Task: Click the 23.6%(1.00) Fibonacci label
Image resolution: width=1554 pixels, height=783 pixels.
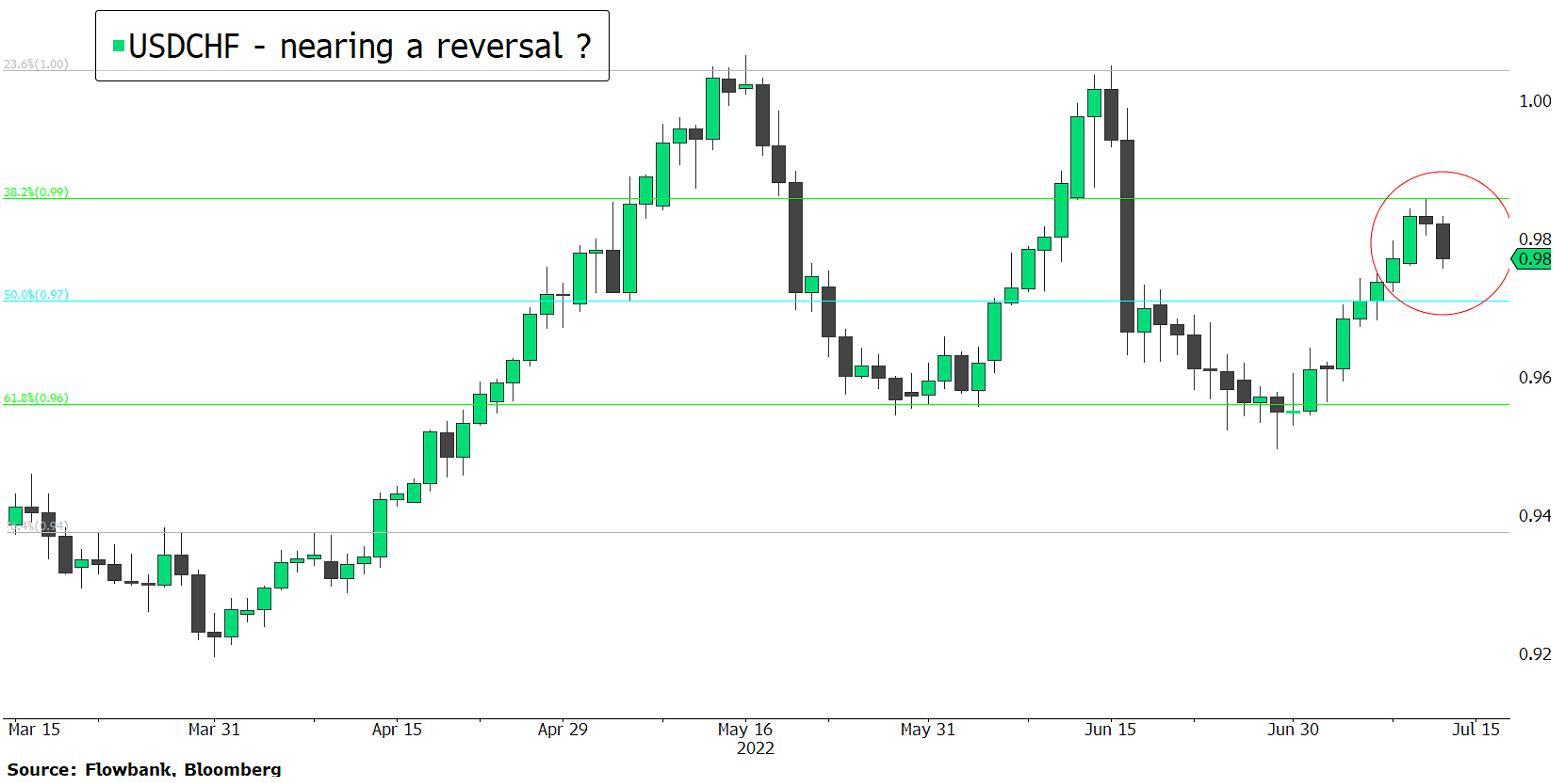Action: (x=35, y=65)
